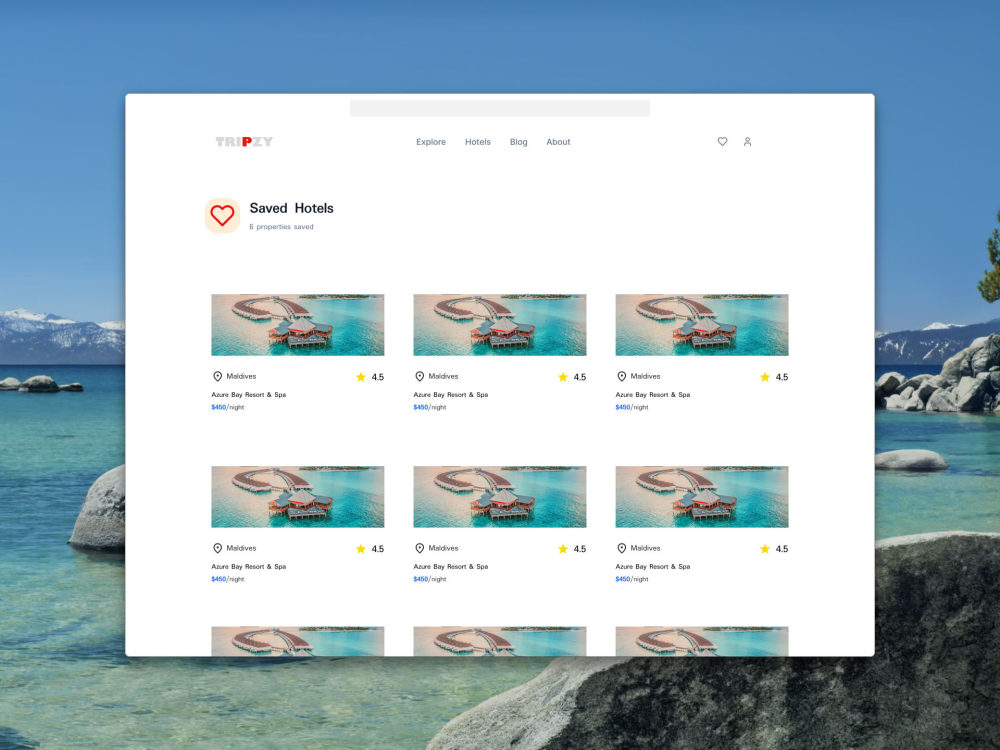This screenshot has width=1000, height=750.
Task: Open Azure Bay Resort & Spa, second-row right card
Action: point(653,566)
